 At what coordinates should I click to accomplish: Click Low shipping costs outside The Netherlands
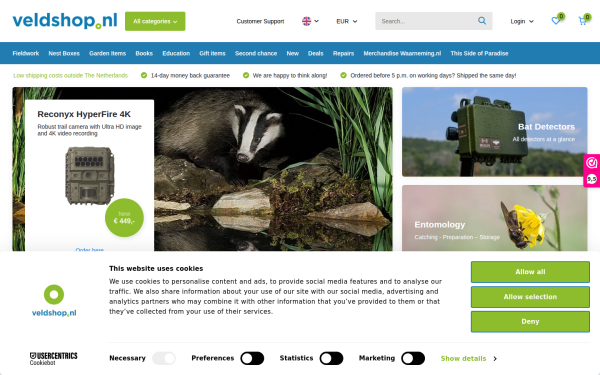point(70,75)
